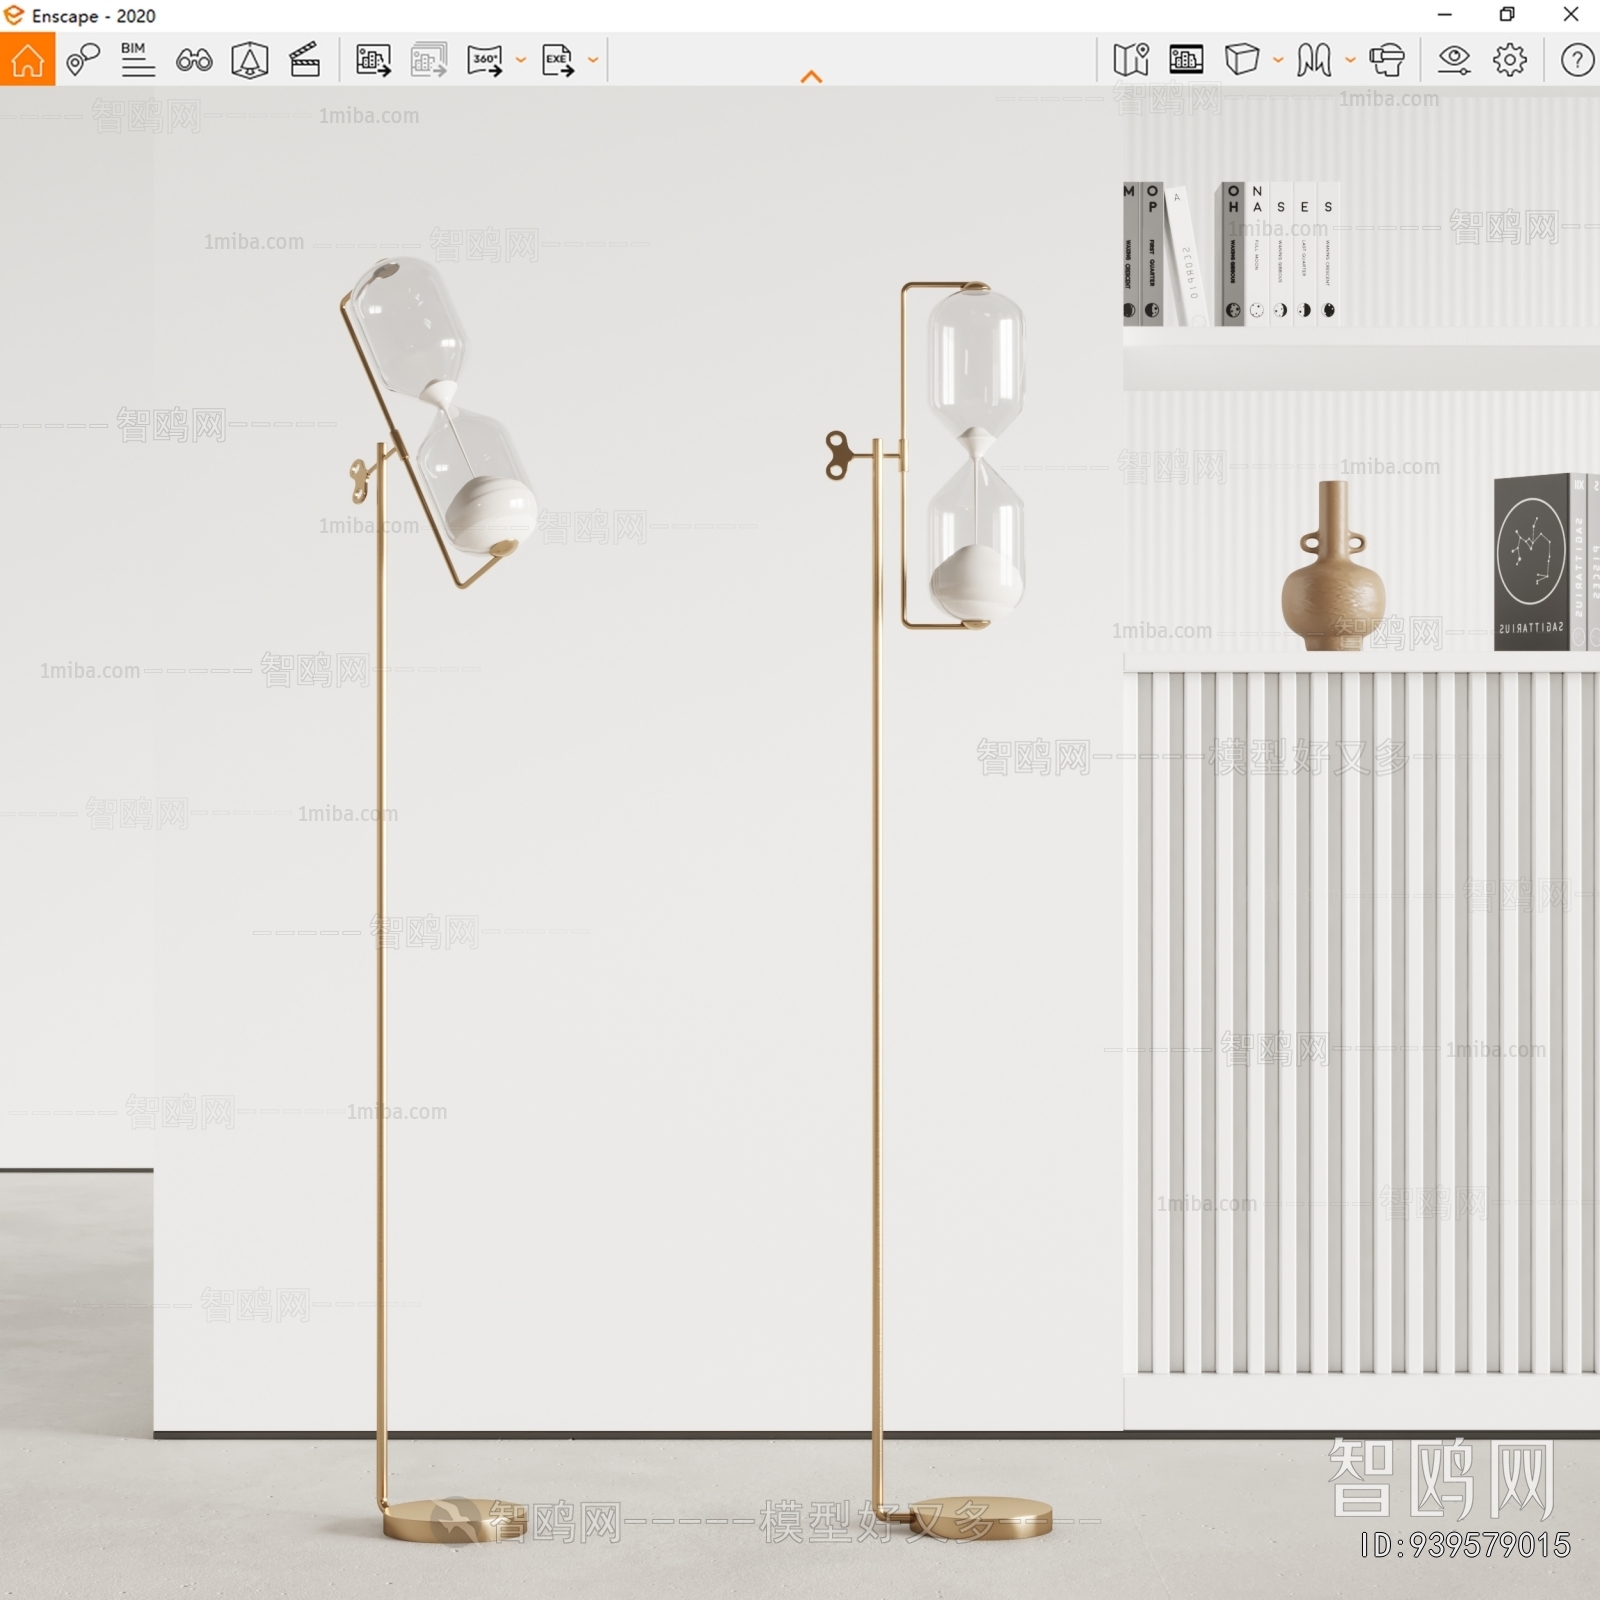Toggle the BIM information mode
The height and width of the screenshot is (1600, 1600).
[137, 59]
